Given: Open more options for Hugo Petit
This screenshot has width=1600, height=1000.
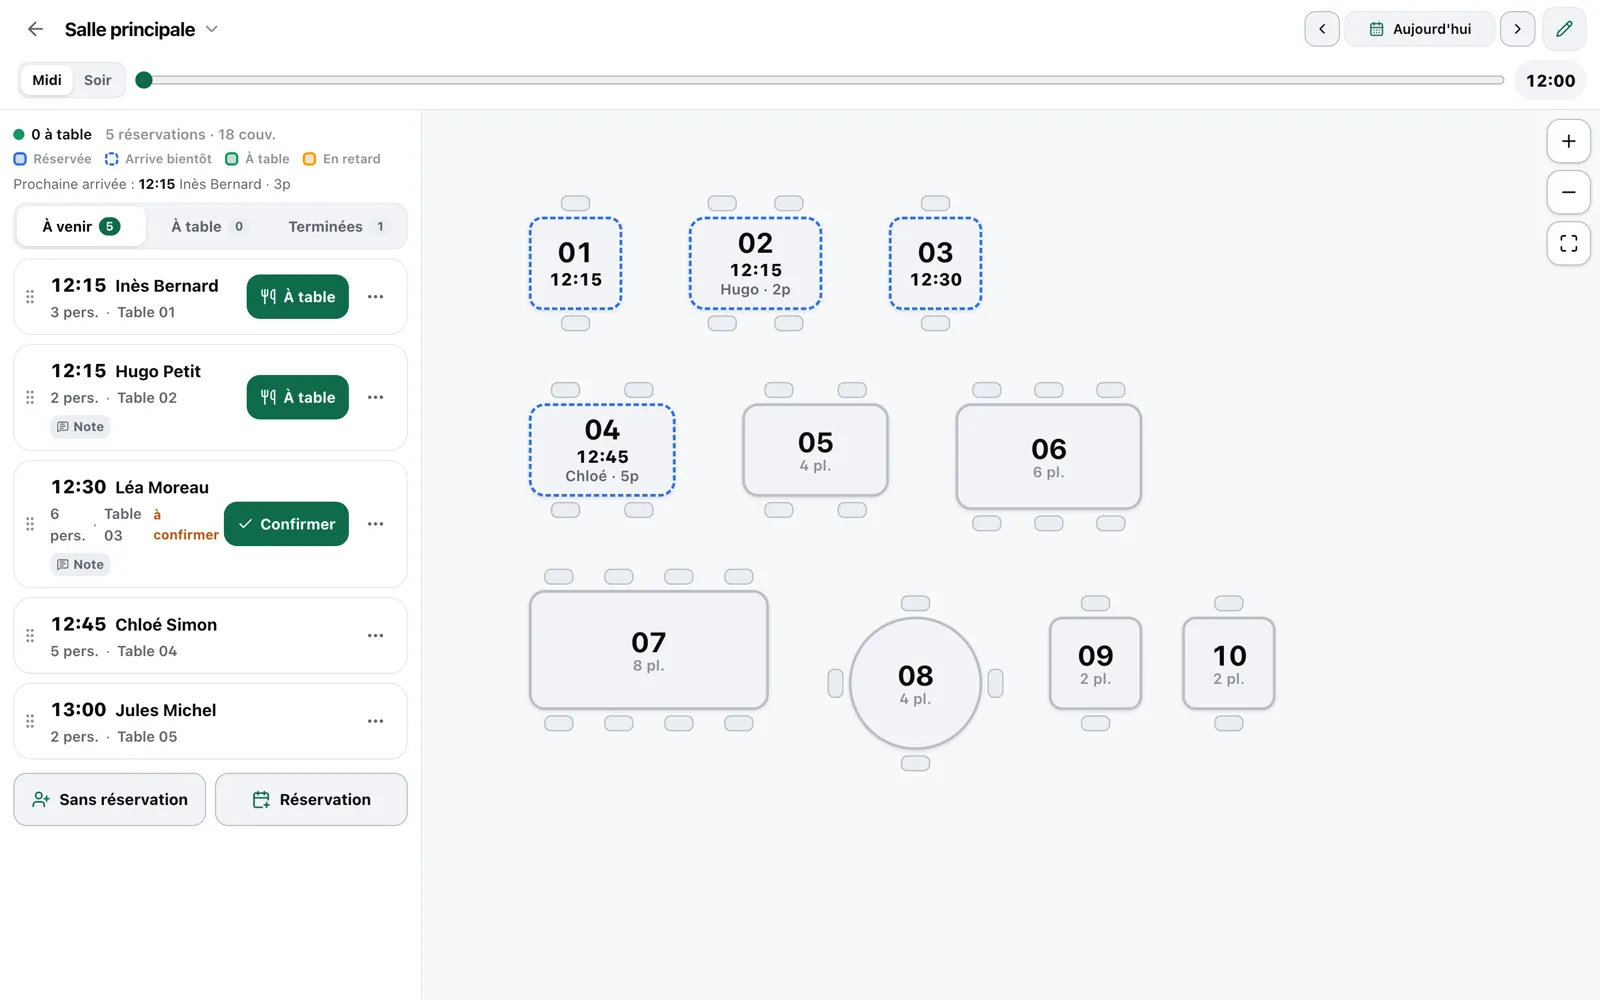Looking at the screenshot, I should pyautogui.click(x=376, y=397).
